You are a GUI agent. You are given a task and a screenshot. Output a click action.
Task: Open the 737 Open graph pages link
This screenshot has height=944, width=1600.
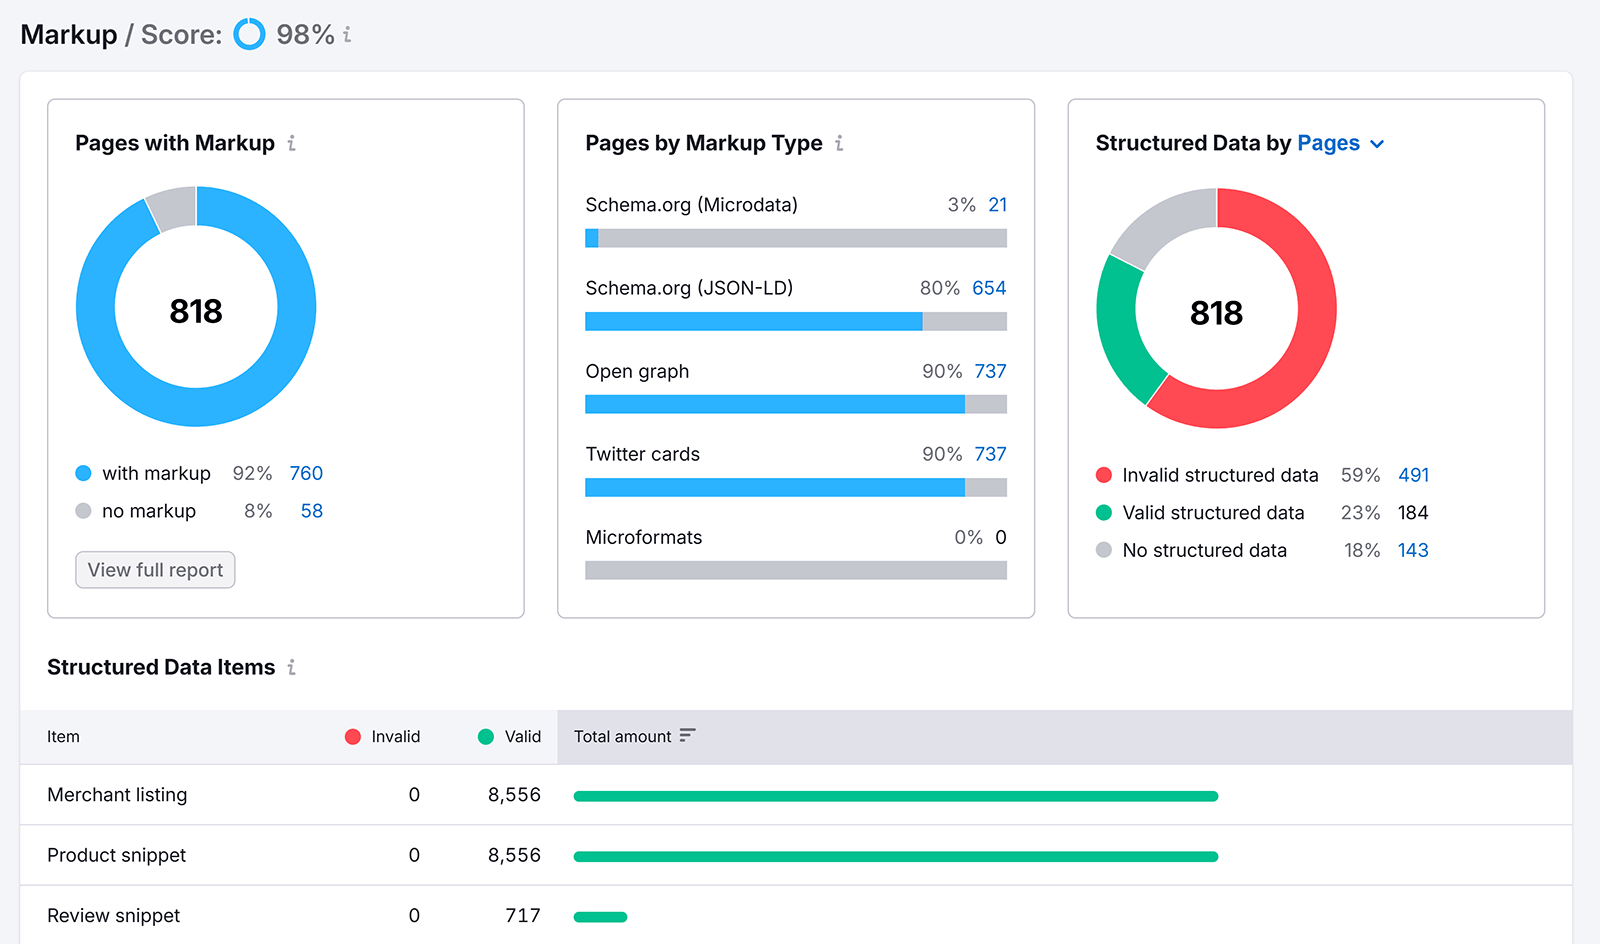coord(990,371)
